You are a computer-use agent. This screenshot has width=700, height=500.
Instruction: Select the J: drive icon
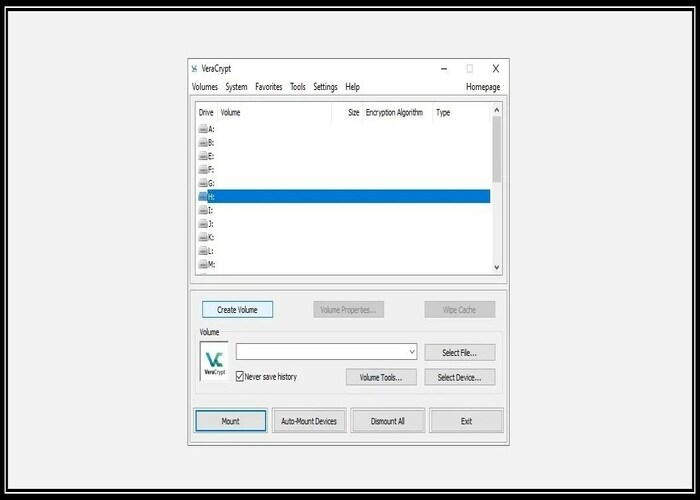click(x=203, y=224)
